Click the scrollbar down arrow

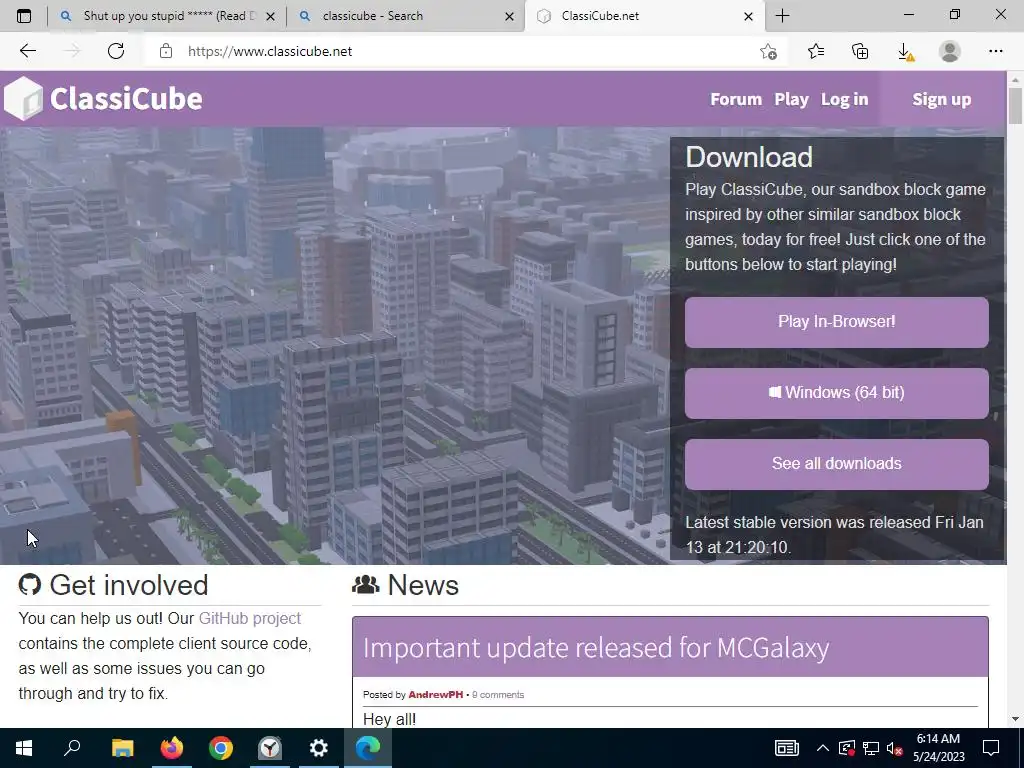click(x=1015, y=719)
